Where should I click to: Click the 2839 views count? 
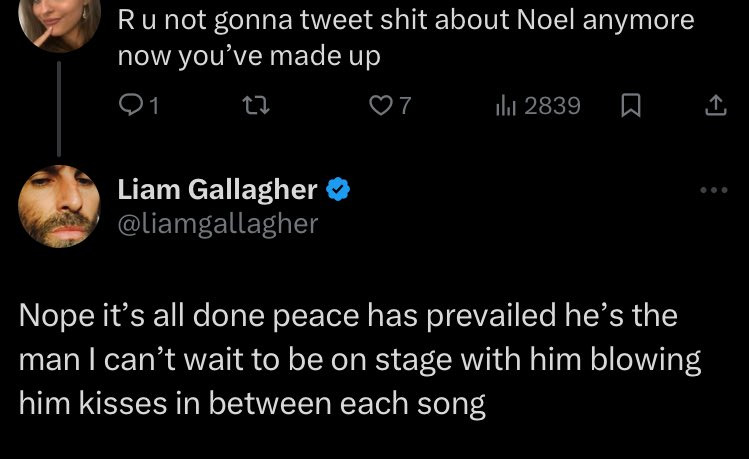point(552,105)
